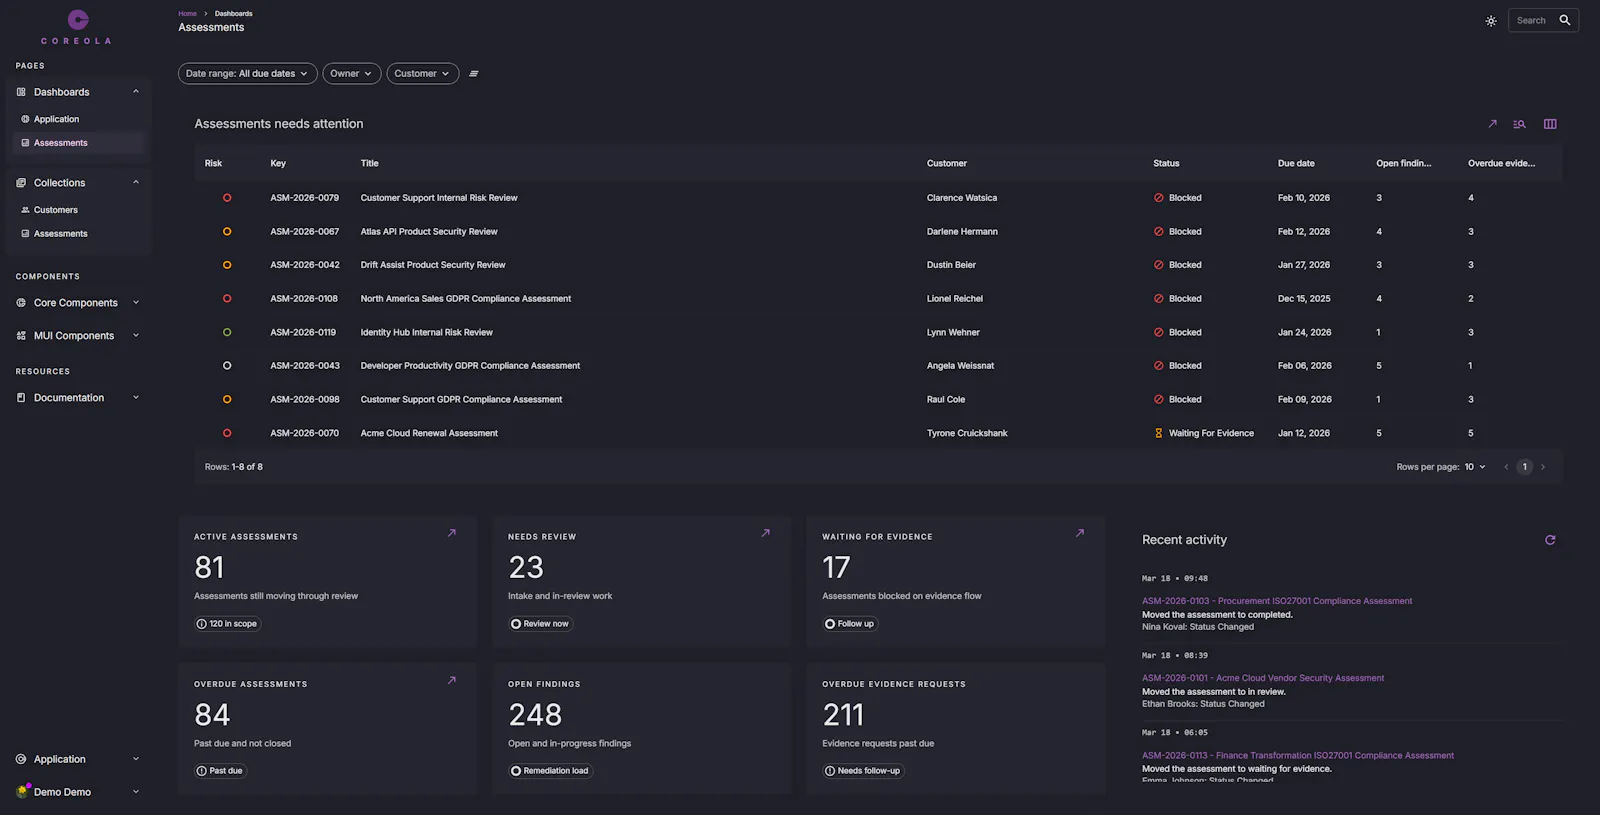Open the Waiting For Evidence card arrow
The width and height of the screenshot is (1600, 815).
point(1080,533)
